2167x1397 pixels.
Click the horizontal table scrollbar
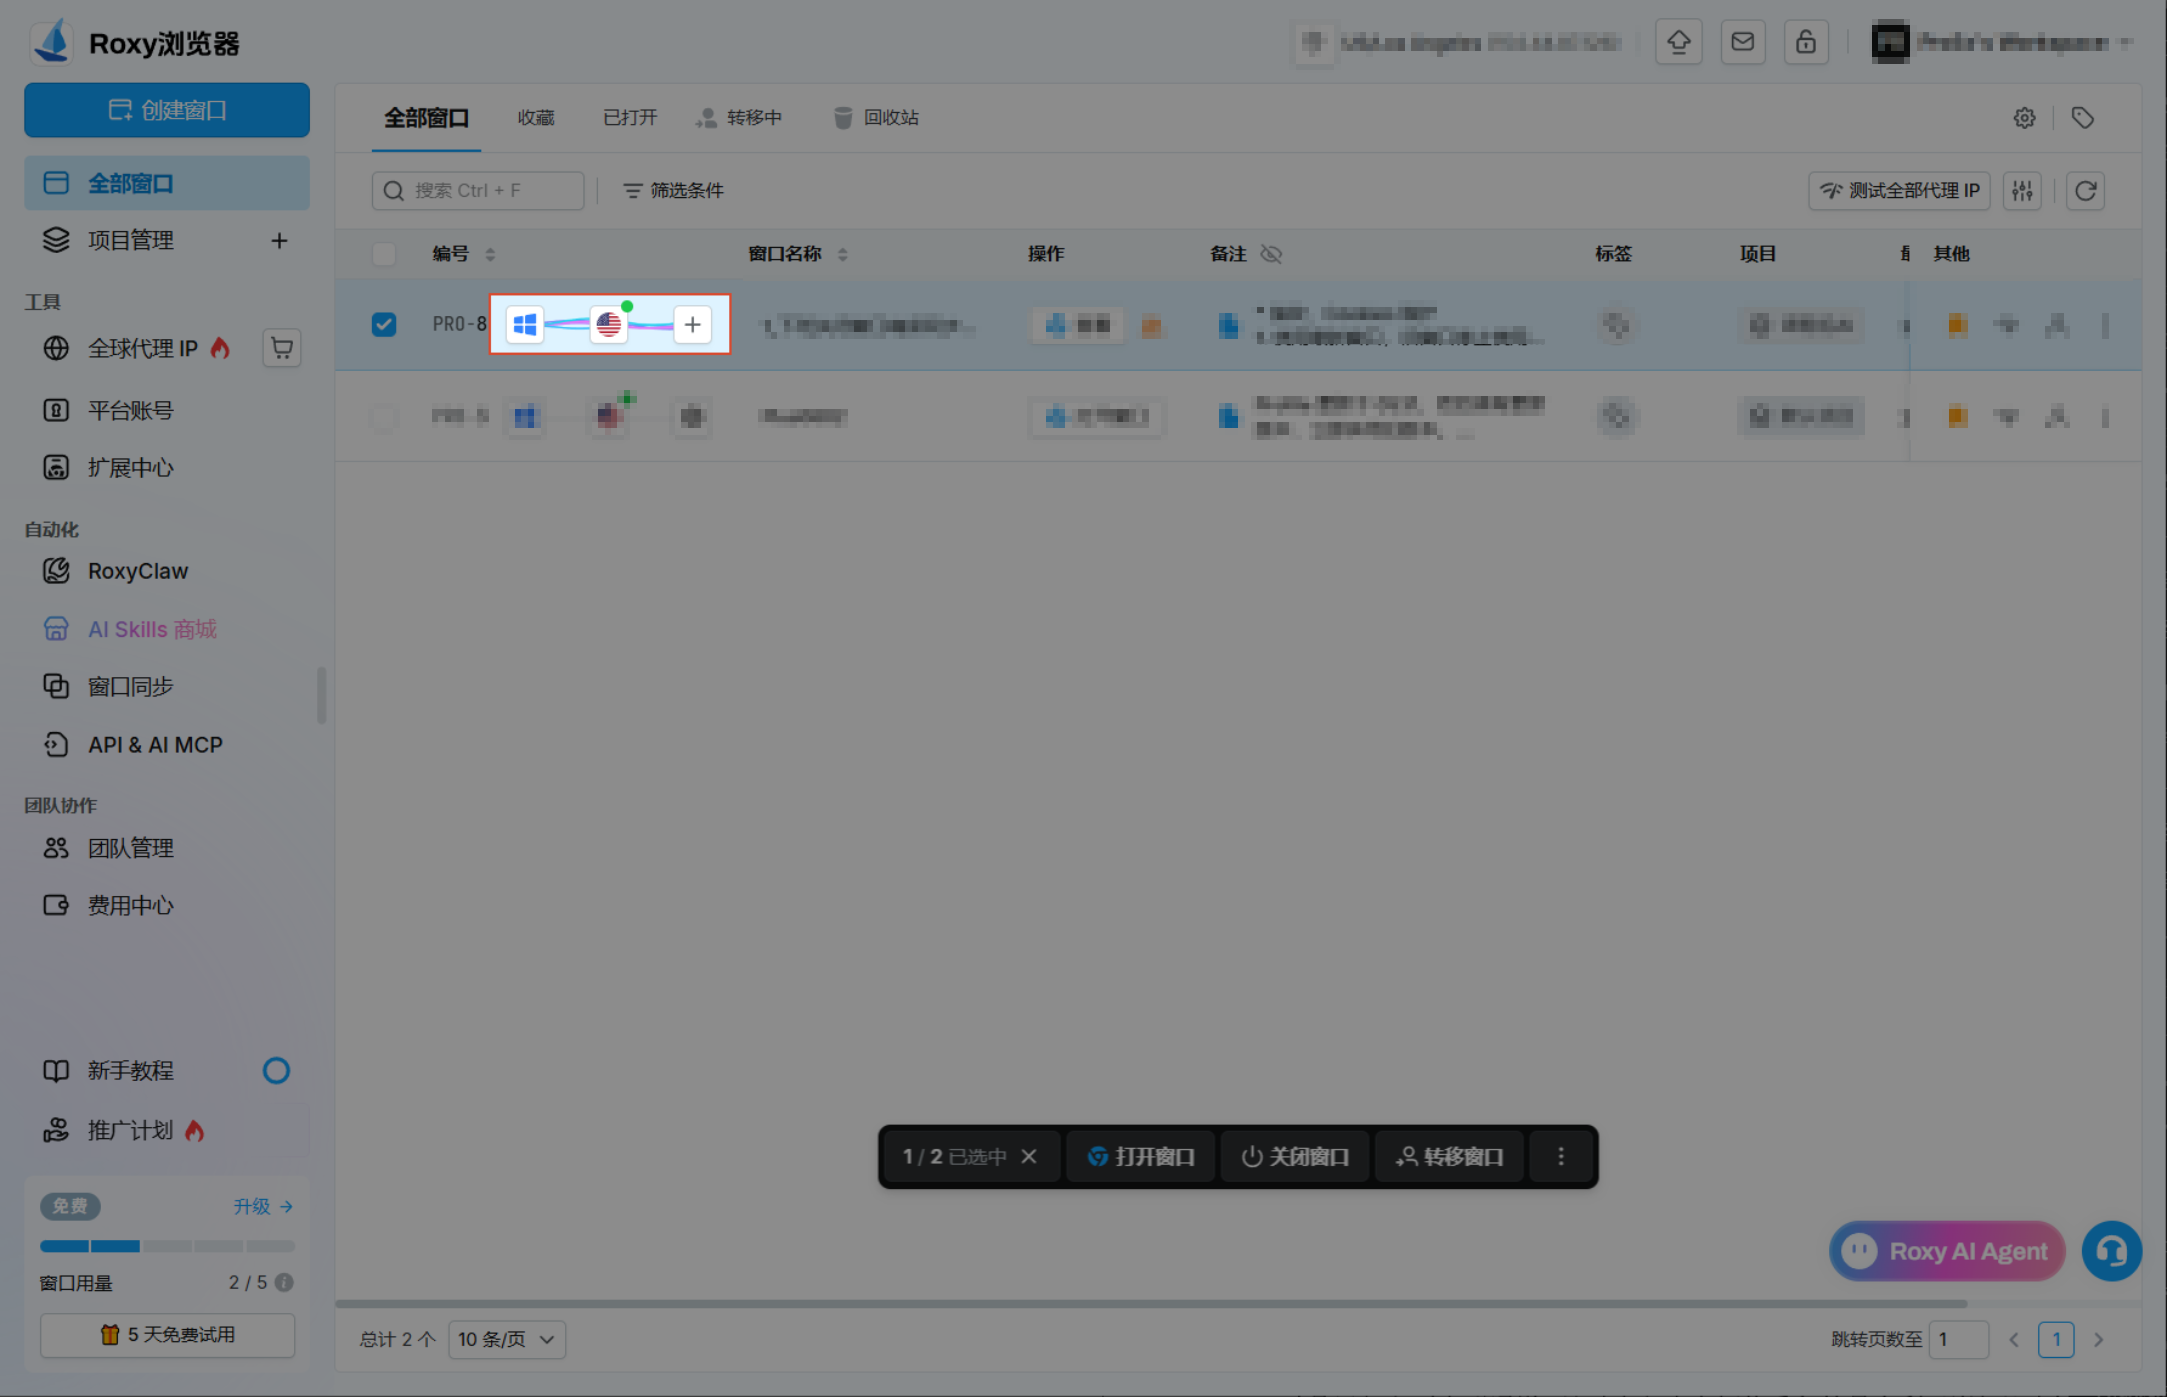pos(1151,1303)
